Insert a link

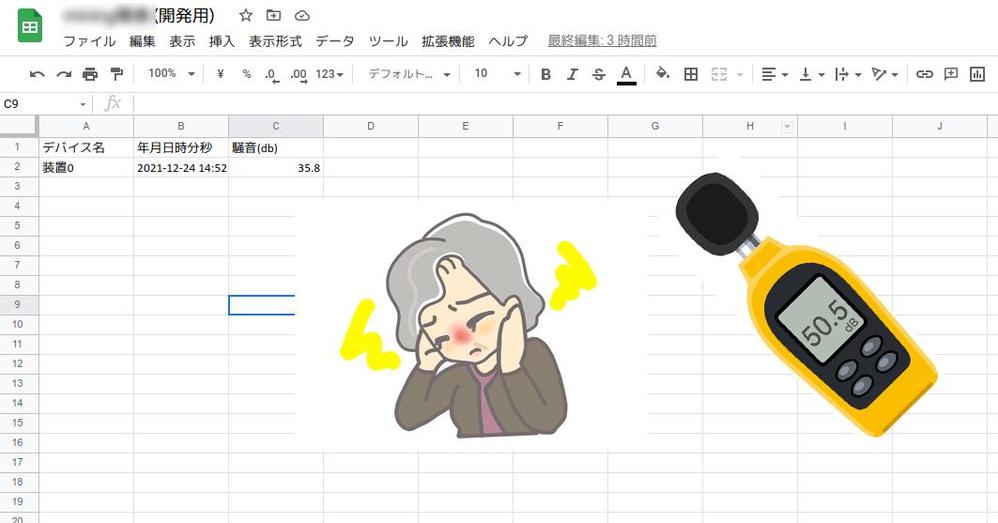[x=924, y=74]
